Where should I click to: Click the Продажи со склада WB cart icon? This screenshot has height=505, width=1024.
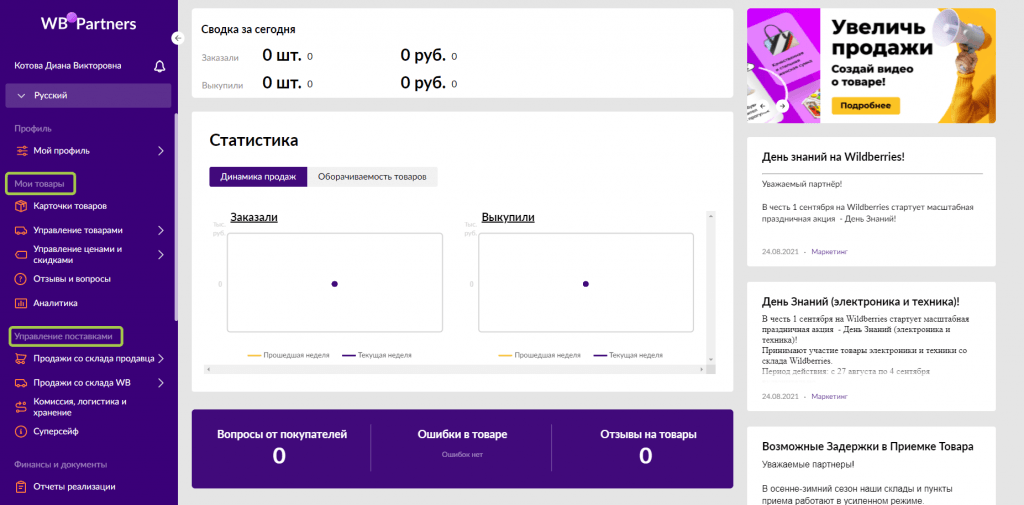(x=21, y=383)
